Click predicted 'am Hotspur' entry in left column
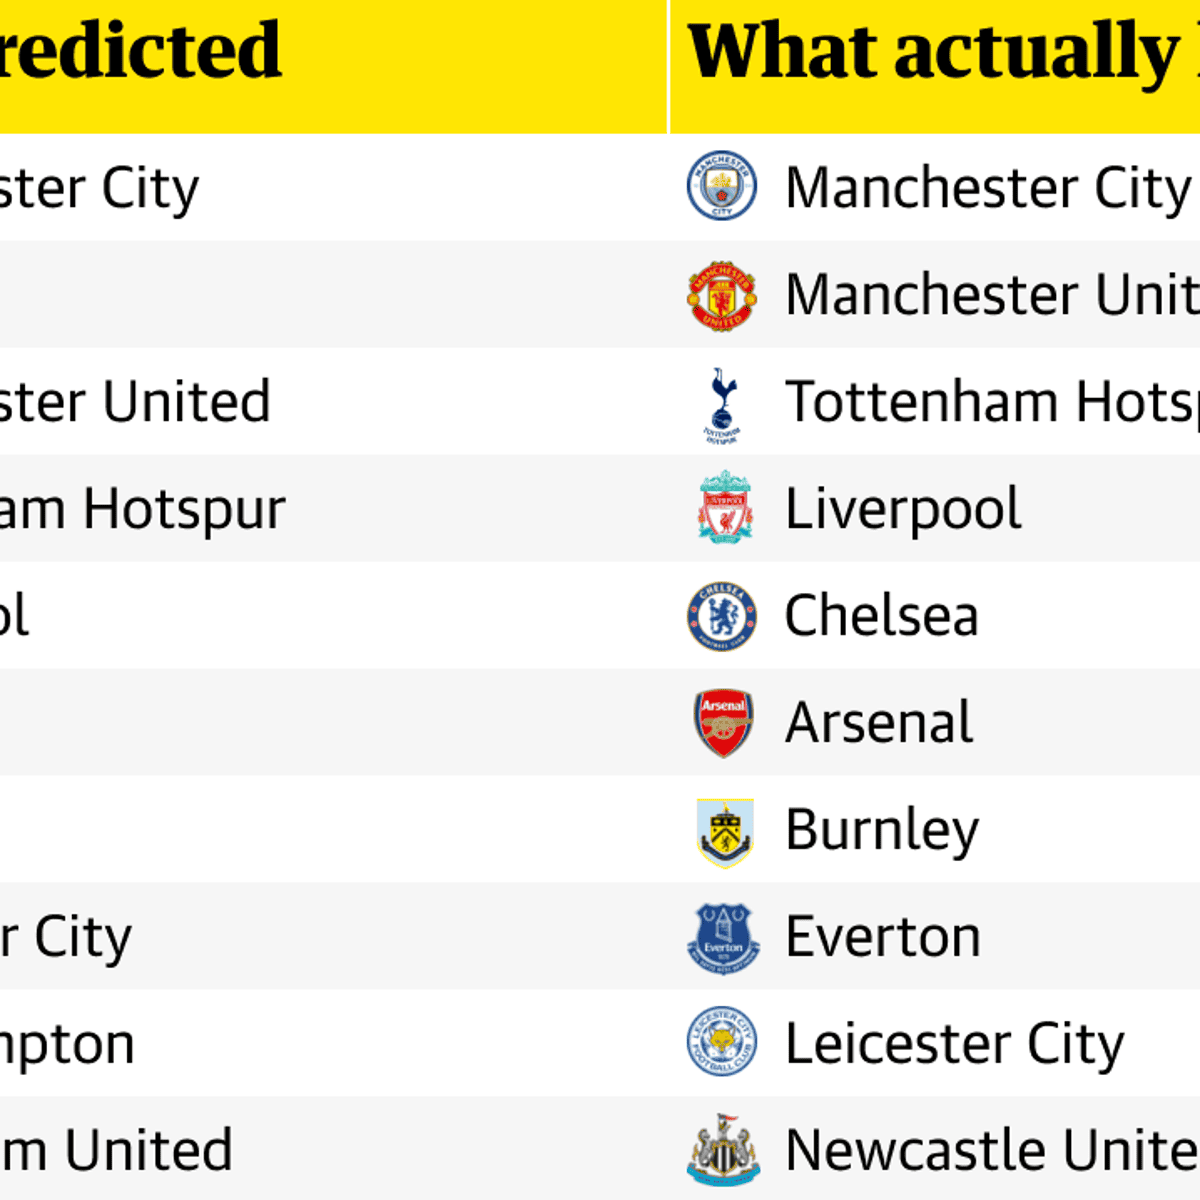This screenshot has height=1200, width=1200. pyautogui.click(x=142, y=509)
